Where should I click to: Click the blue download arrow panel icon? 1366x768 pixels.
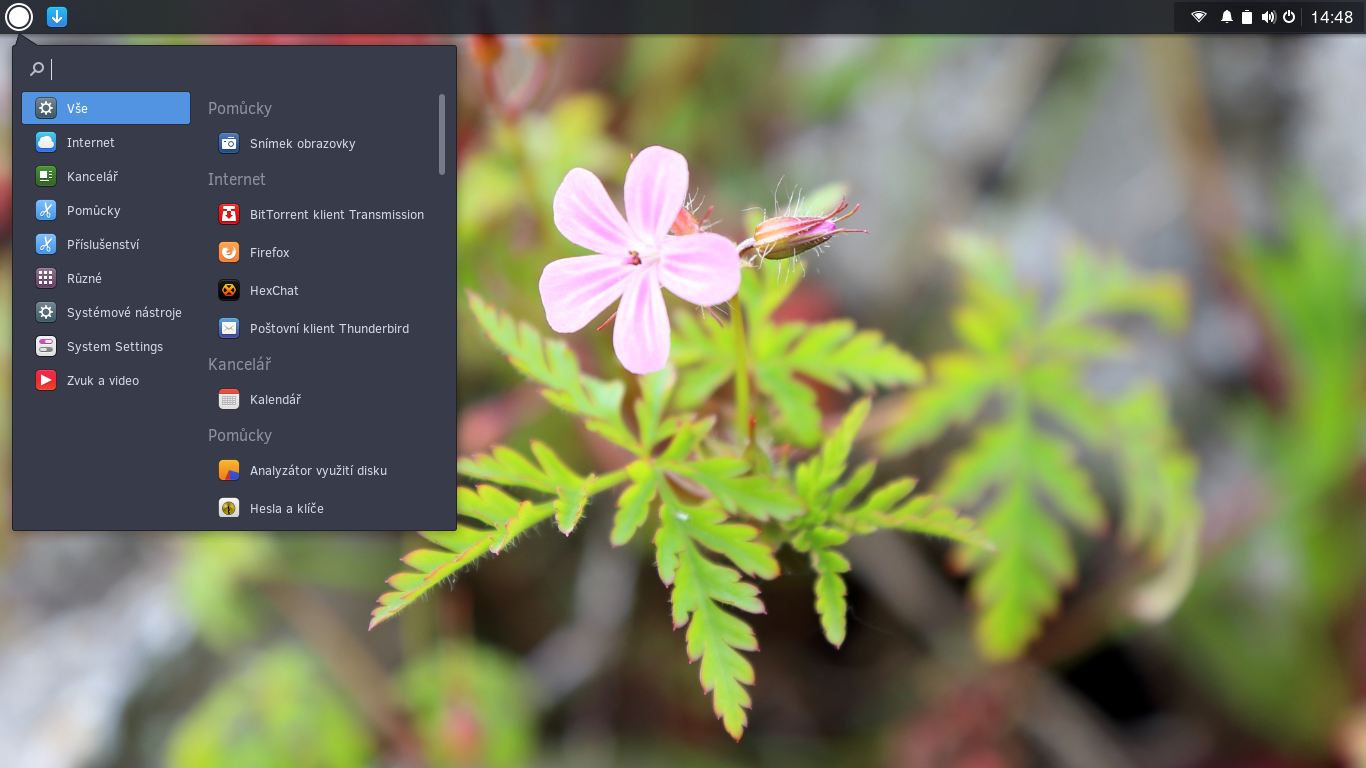pyautogui.click(x=57, y=16)
